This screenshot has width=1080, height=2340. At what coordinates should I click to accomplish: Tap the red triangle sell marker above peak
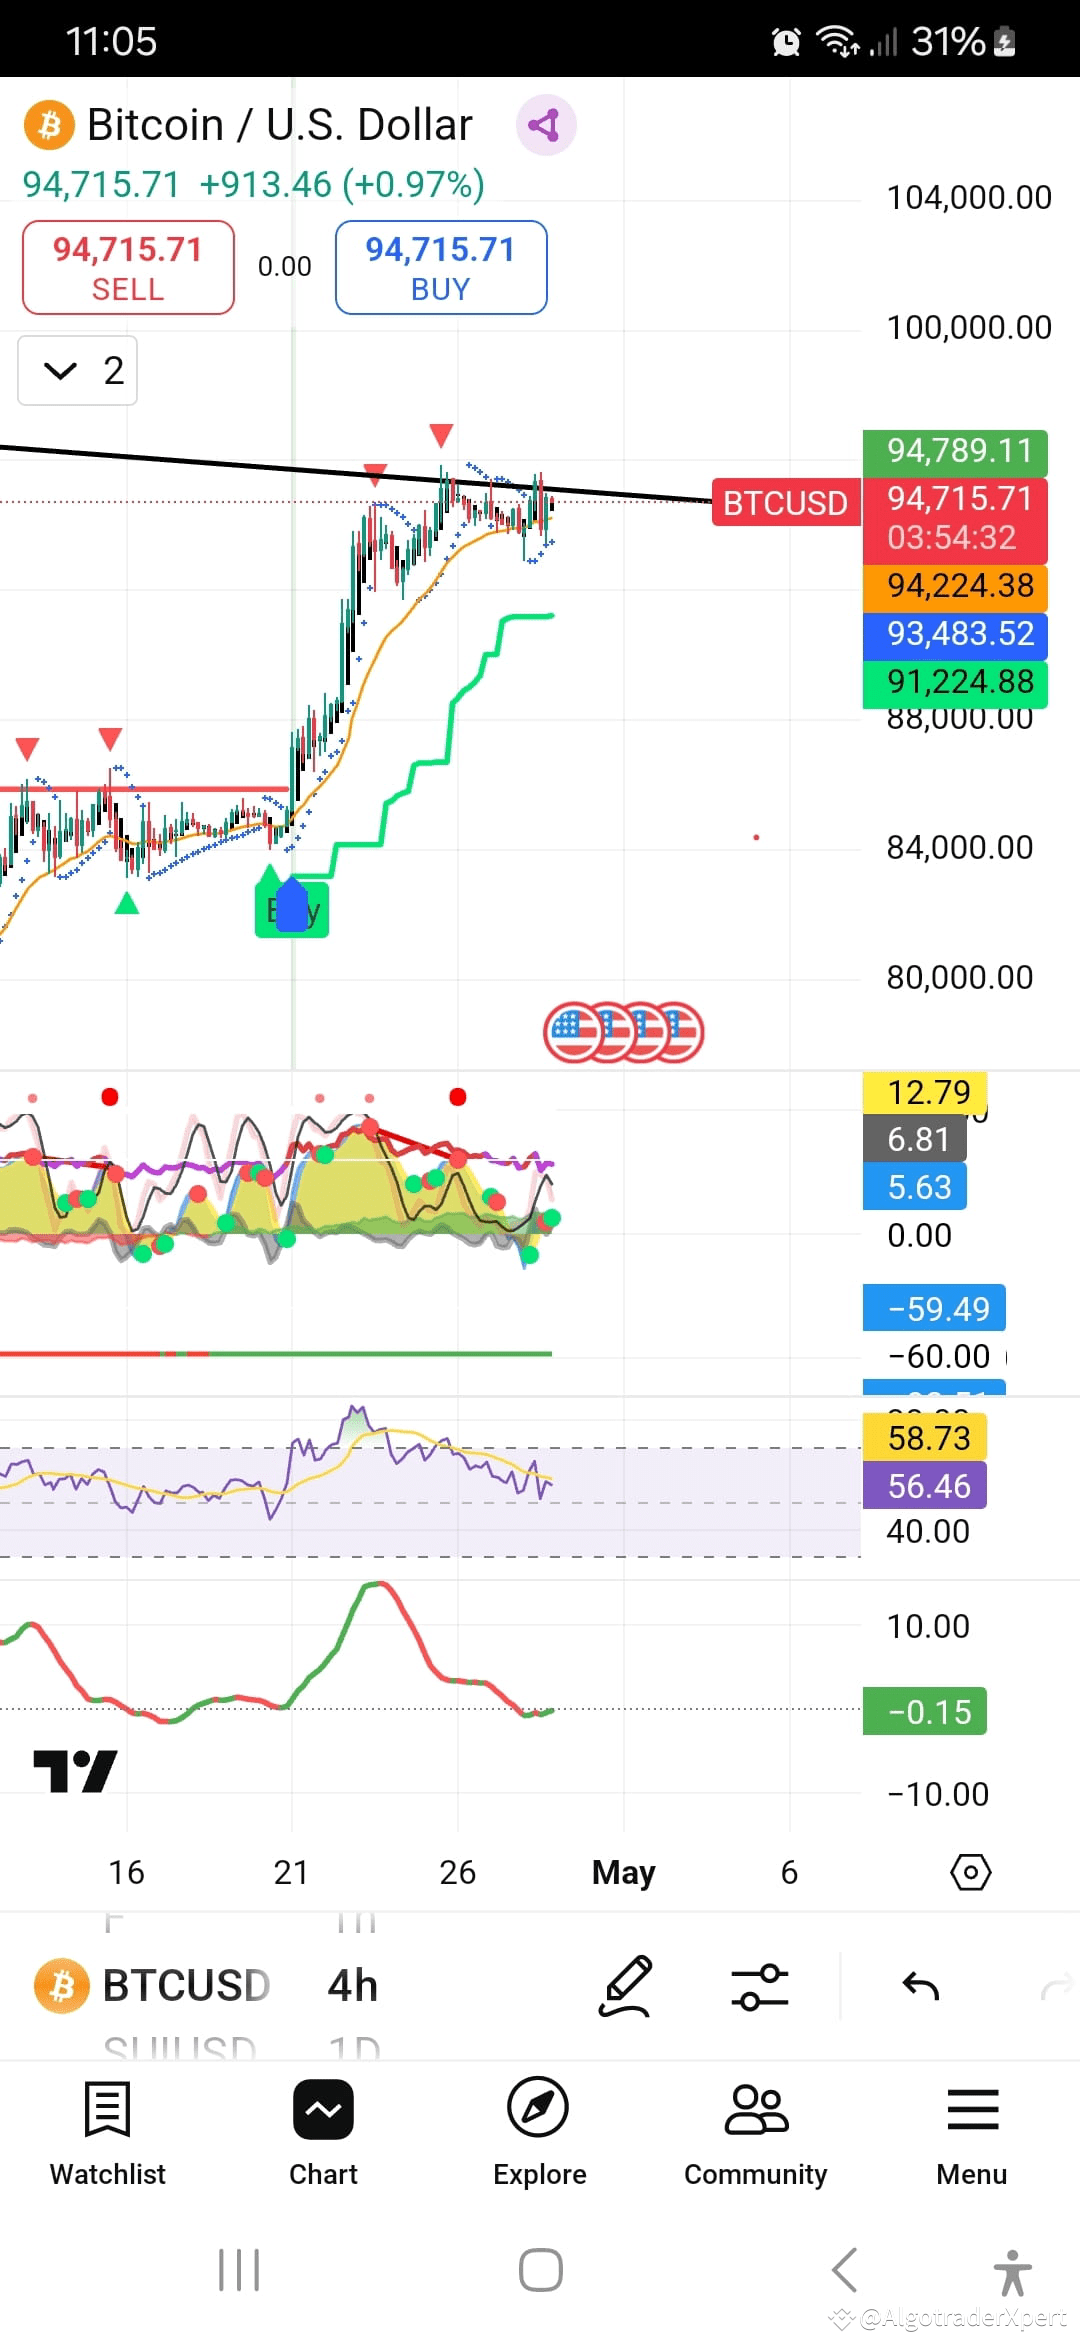[441, 435]
